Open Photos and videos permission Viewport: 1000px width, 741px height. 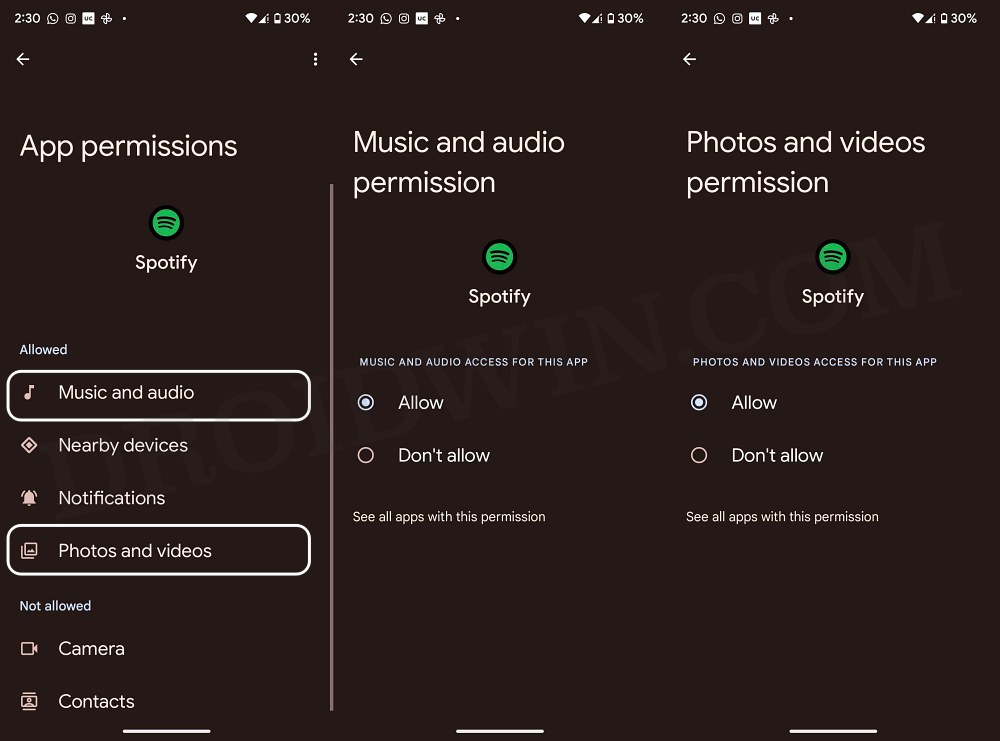(x=158, y=550)
